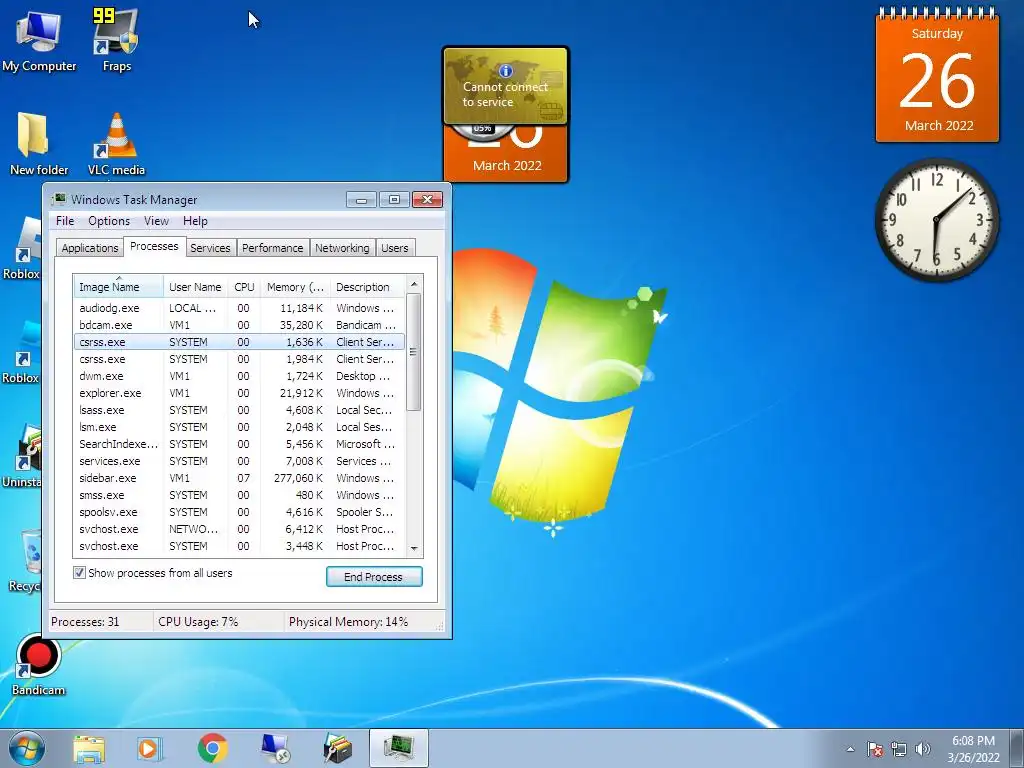The image size is (1024, 768).
Task: Open the File menu in Task Manager
Action: [x=65, y=221]
